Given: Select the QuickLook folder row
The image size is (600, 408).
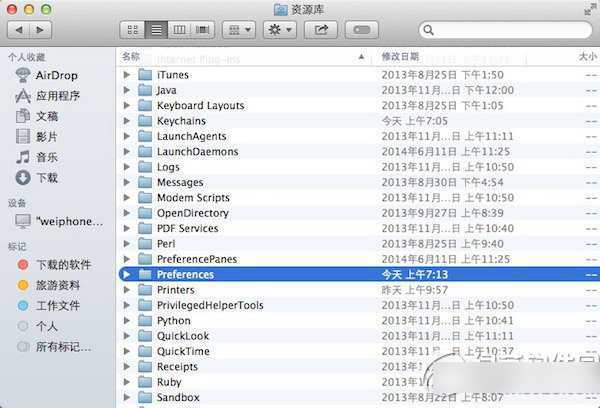Looking at the screenshot, I should coord(358,336).
